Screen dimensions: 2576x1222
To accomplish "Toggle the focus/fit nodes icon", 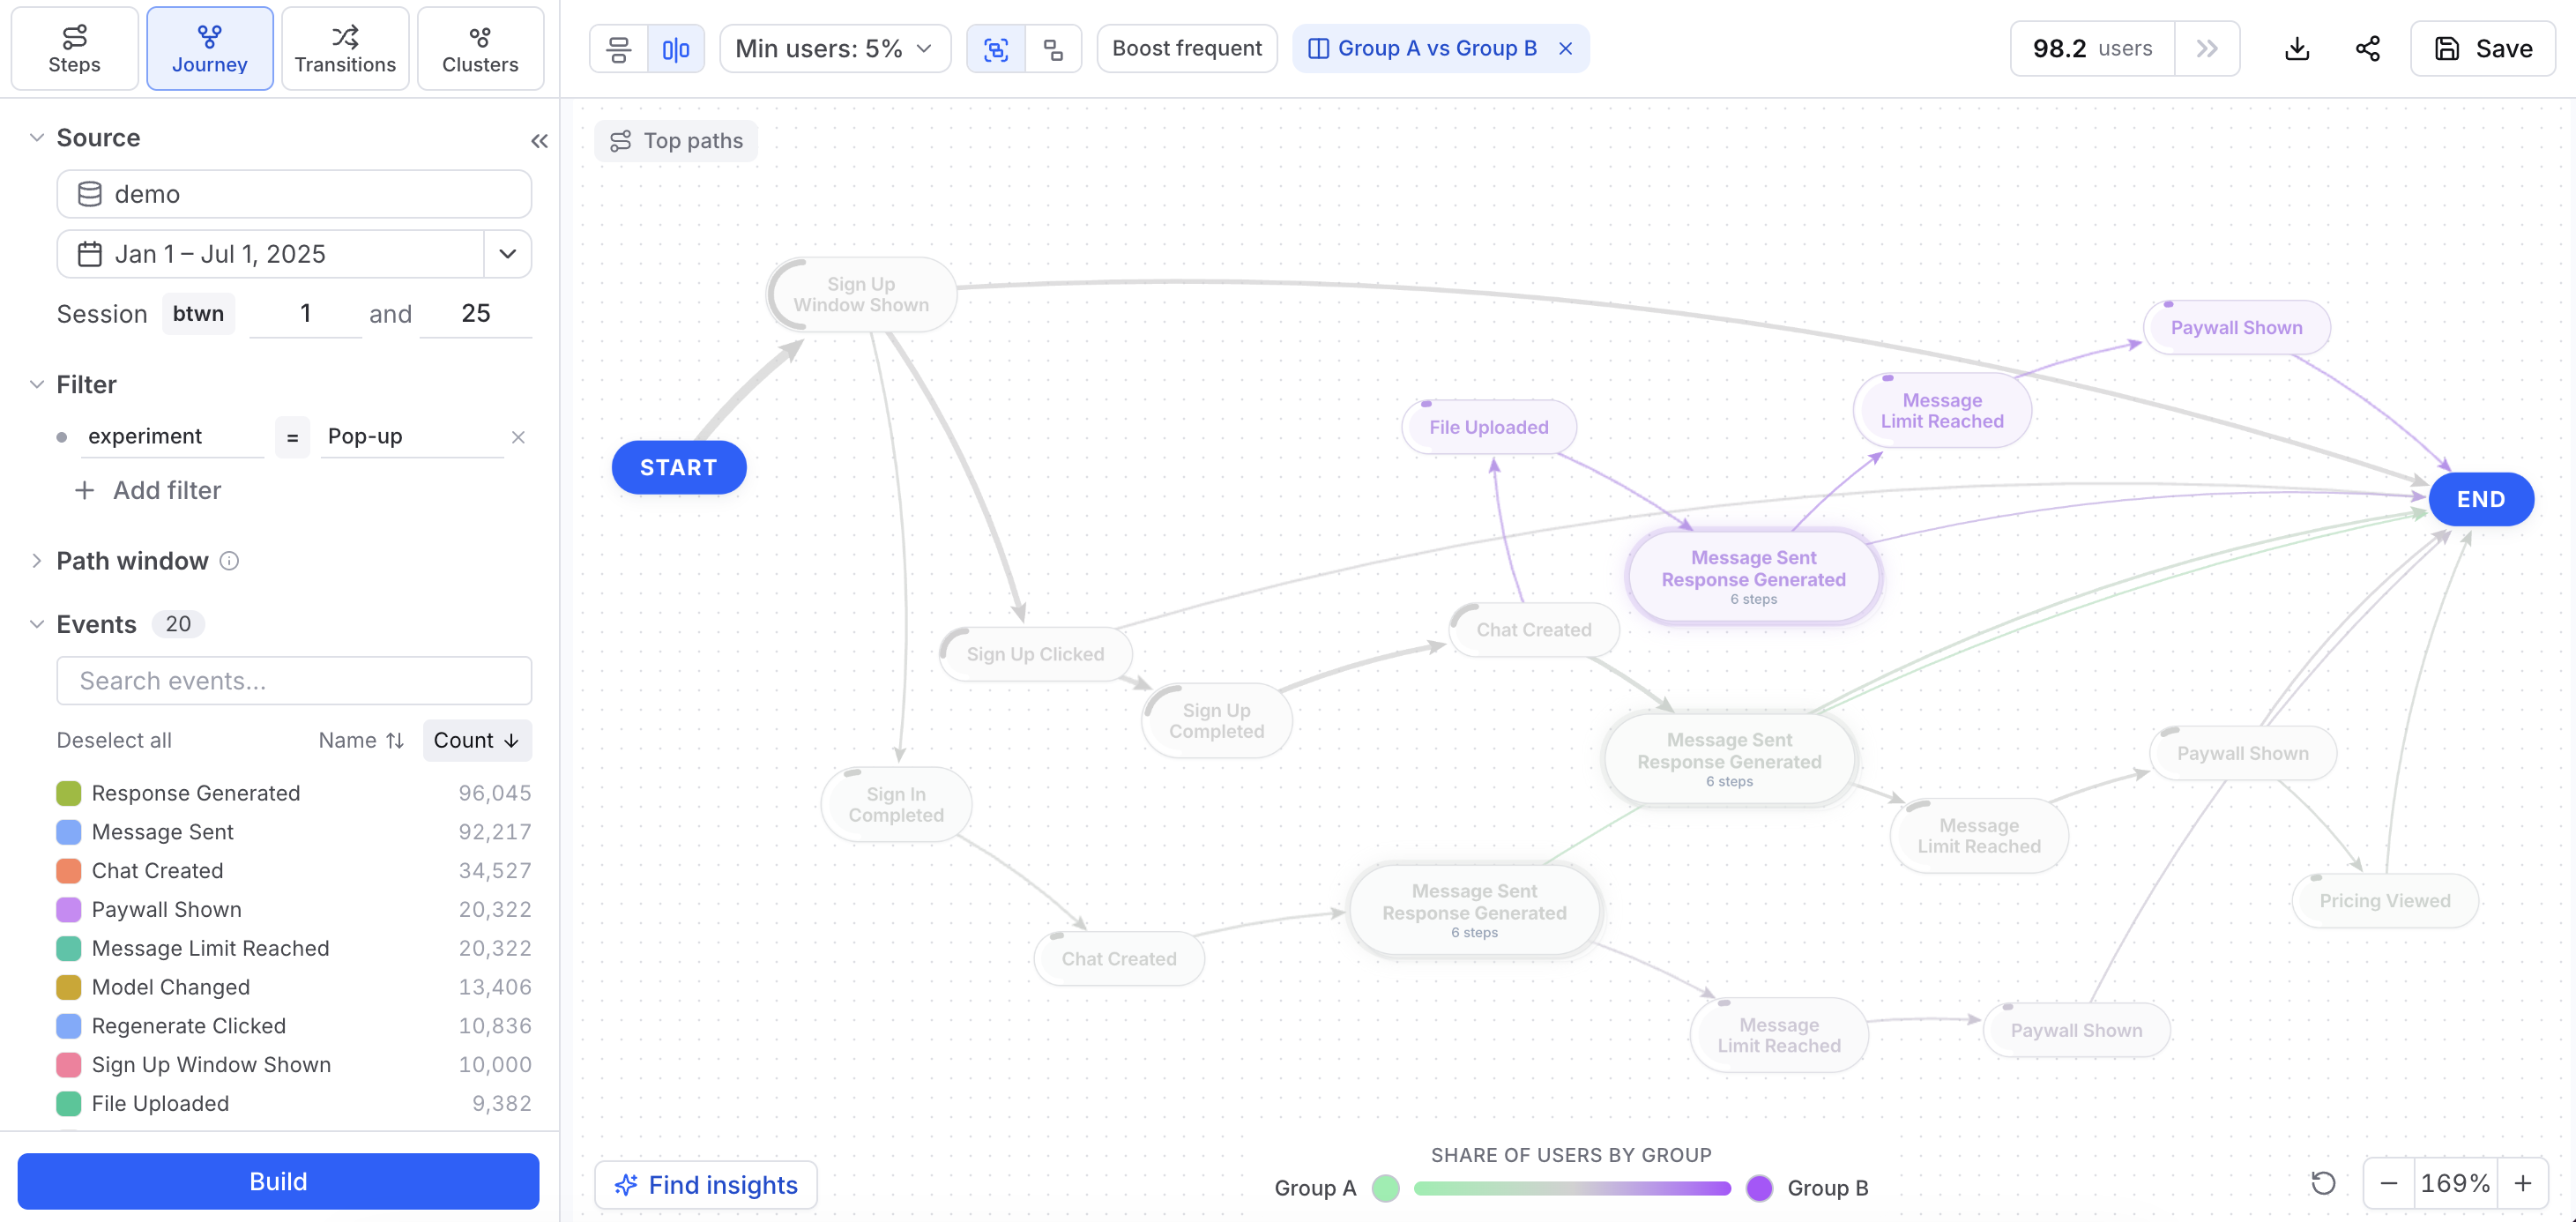I will click(x=996, y=49).
